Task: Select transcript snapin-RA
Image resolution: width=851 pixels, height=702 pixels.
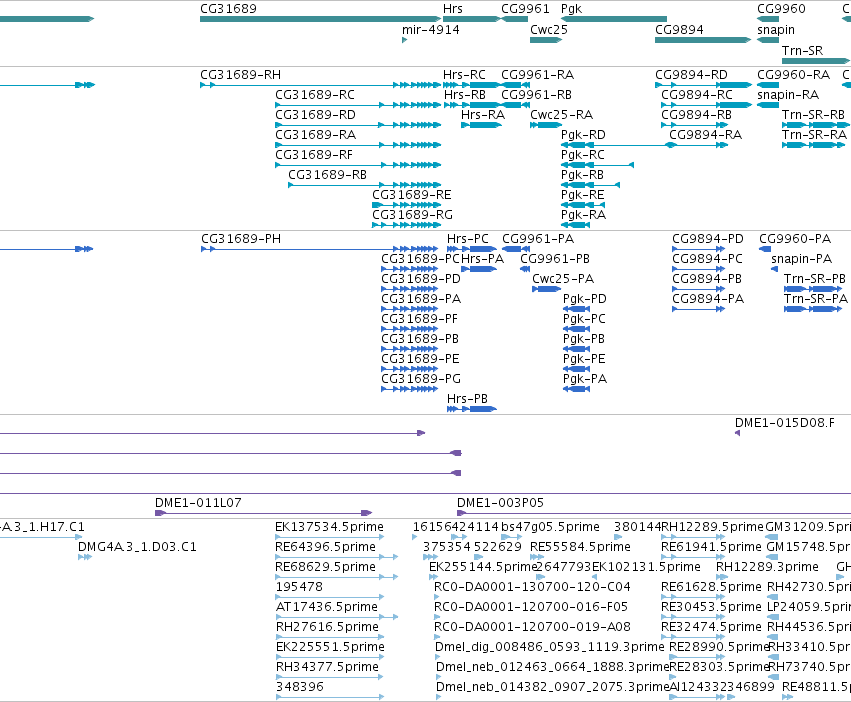Action: tap(768, 105)
